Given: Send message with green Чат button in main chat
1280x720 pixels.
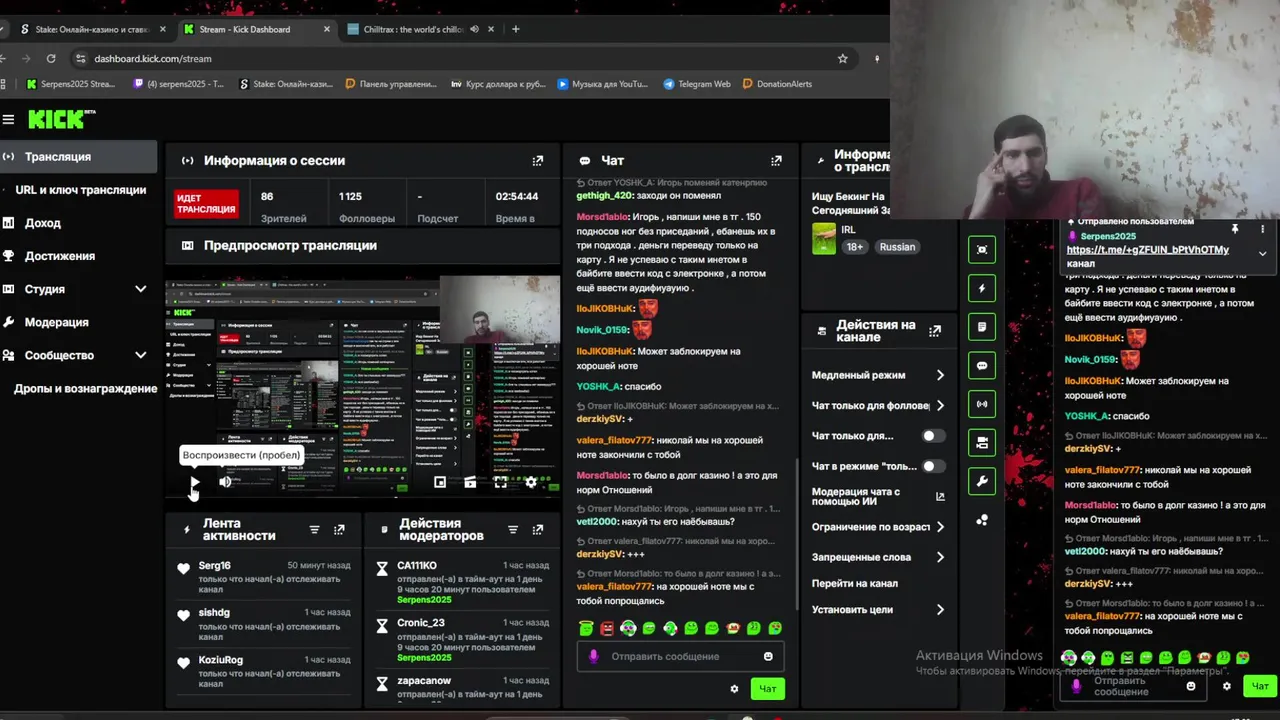Looking at the screenshot, I should click(x=767, y=689).
